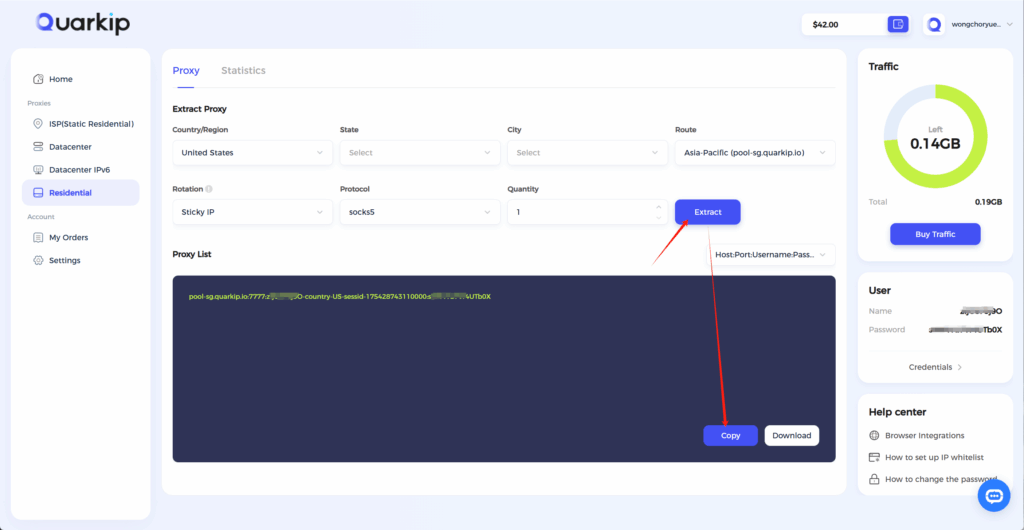Screen dimensions: 1024x530
Task: Expand the wongchoryue account menu arrow
Action: click(x=1008, y=25)
